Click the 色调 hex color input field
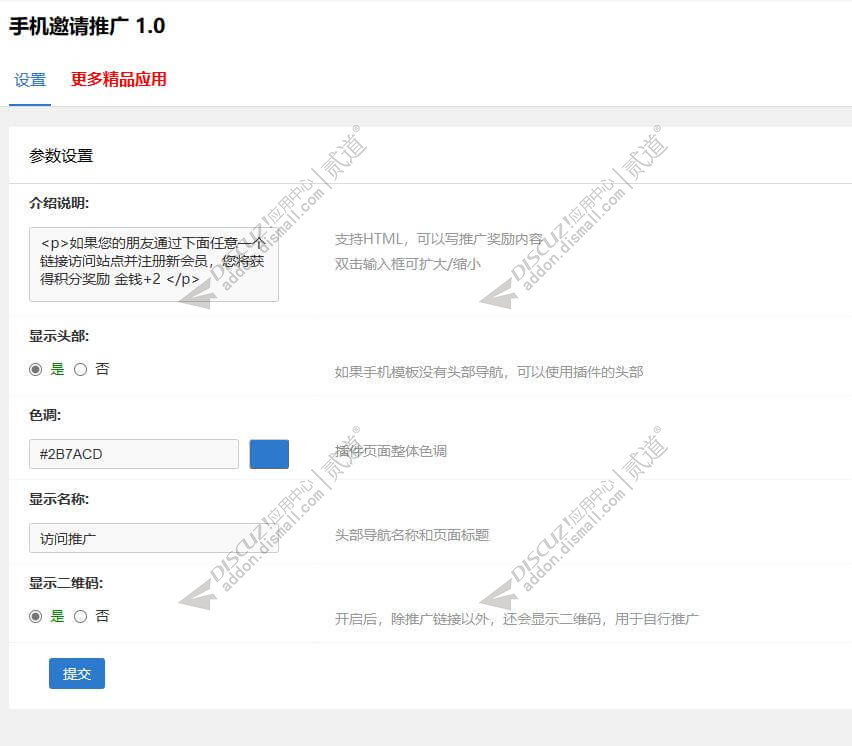The image size is (852, 746). point(134,454)
